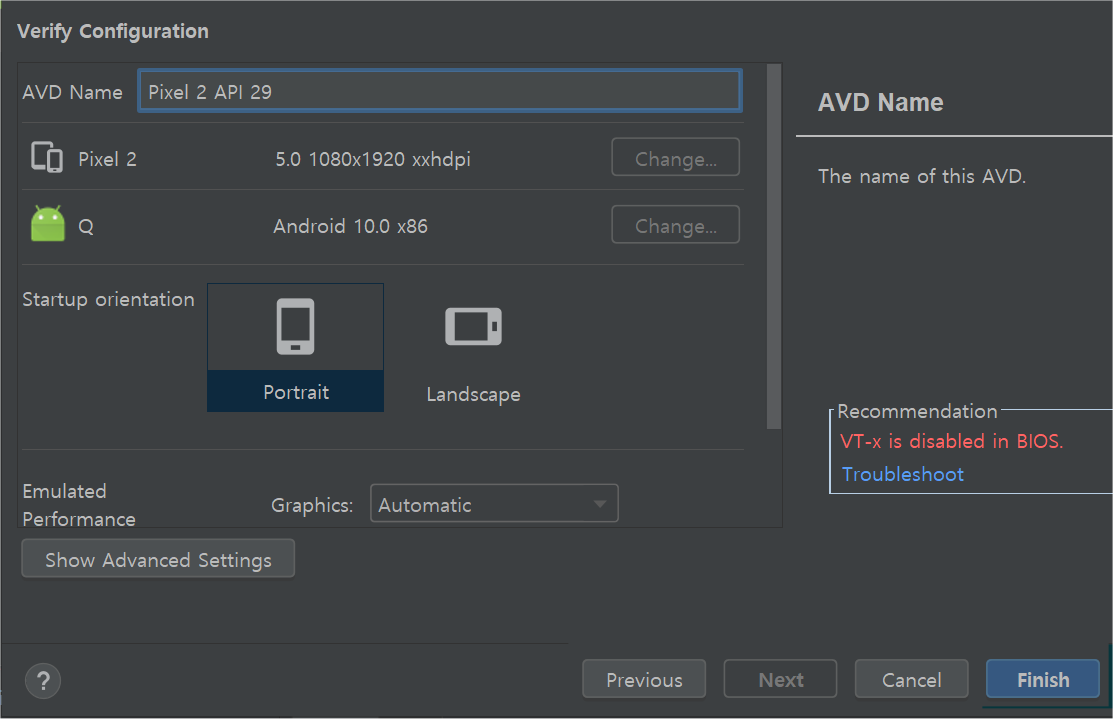Show Advanced Settings

(158, 559)
